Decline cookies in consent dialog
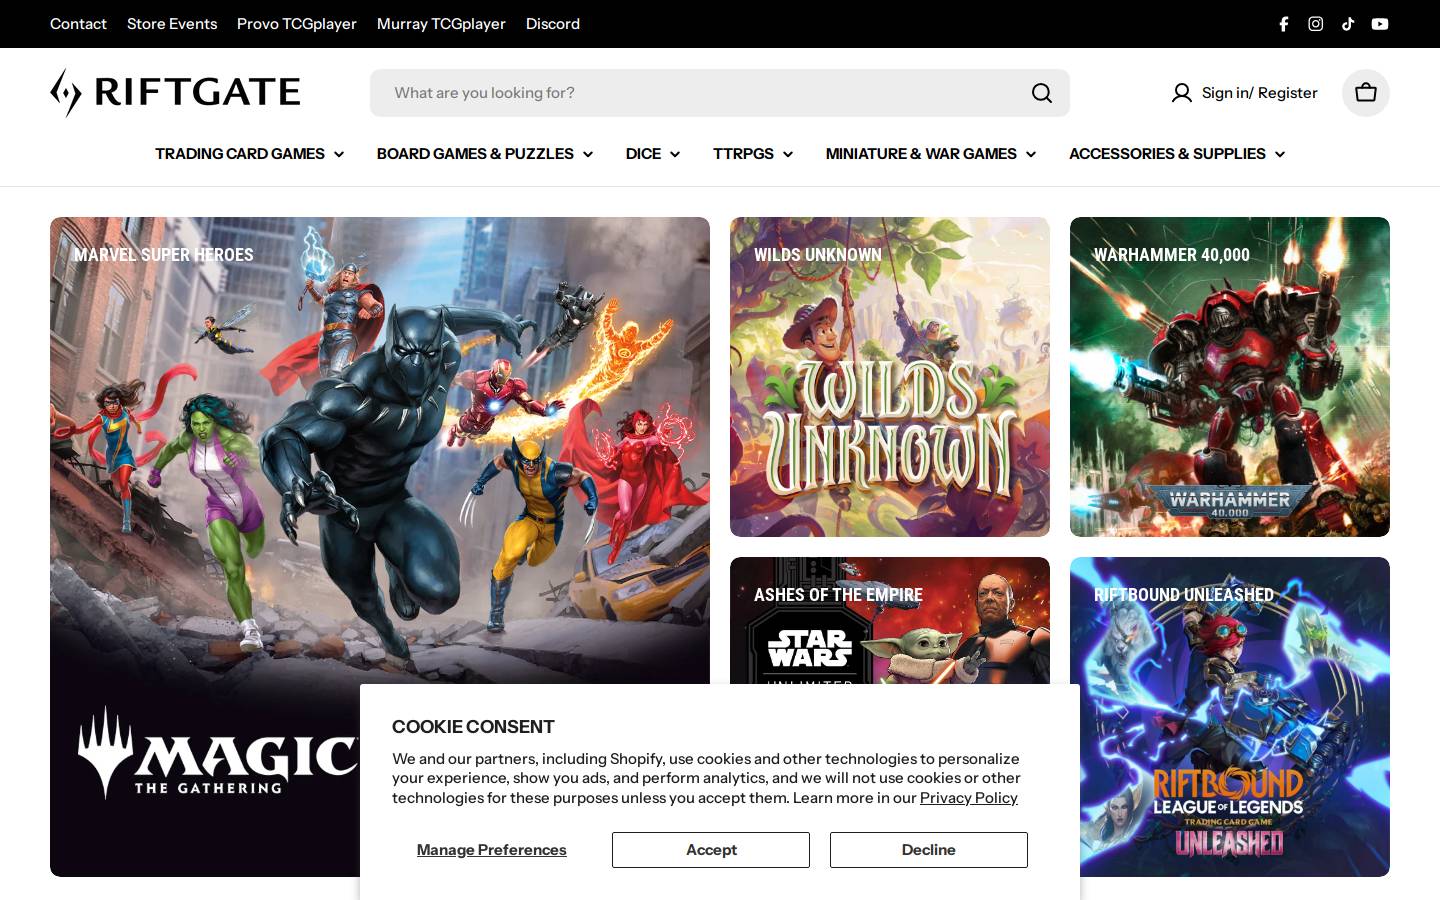Image resolution: width=1440 pixels, height=900 pixels. [x=929, y=850]
